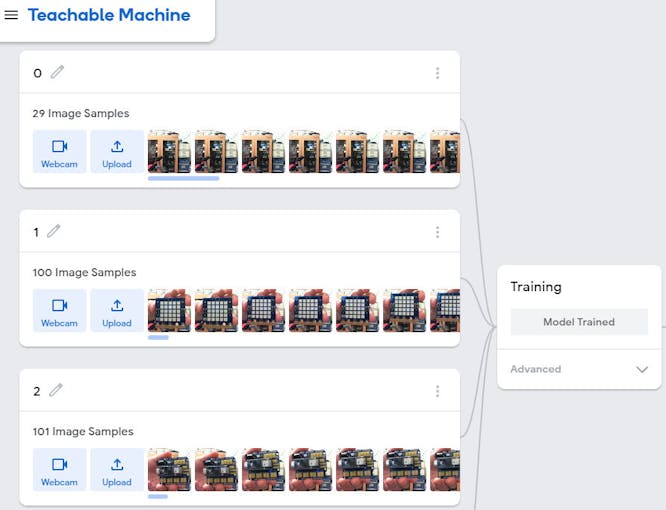Viewport: 666px width, 510px height.
Task: Select second image sample in class 0
Action: [216, 152]
